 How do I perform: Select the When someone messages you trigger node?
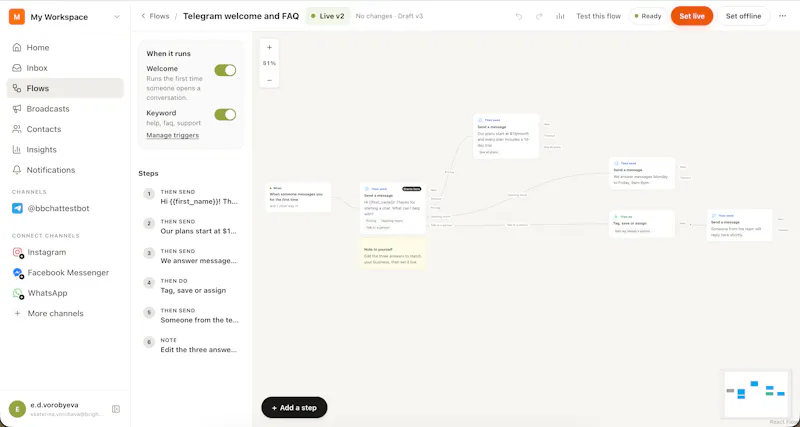(298, 197)
